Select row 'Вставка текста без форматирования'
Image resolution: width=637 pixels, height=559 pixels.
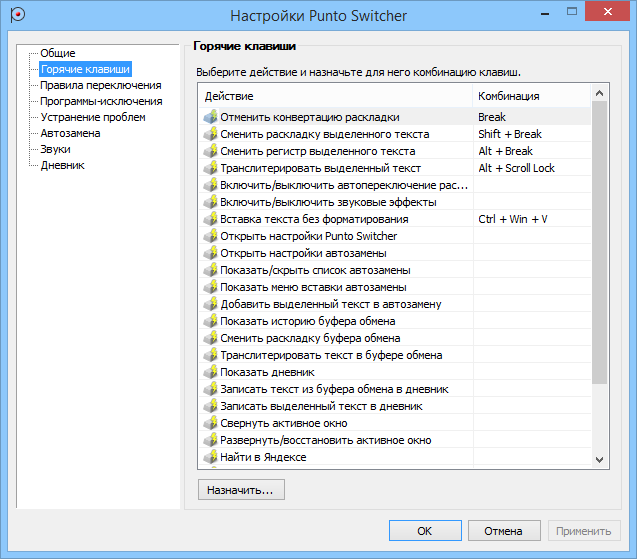tap(394, 219)
